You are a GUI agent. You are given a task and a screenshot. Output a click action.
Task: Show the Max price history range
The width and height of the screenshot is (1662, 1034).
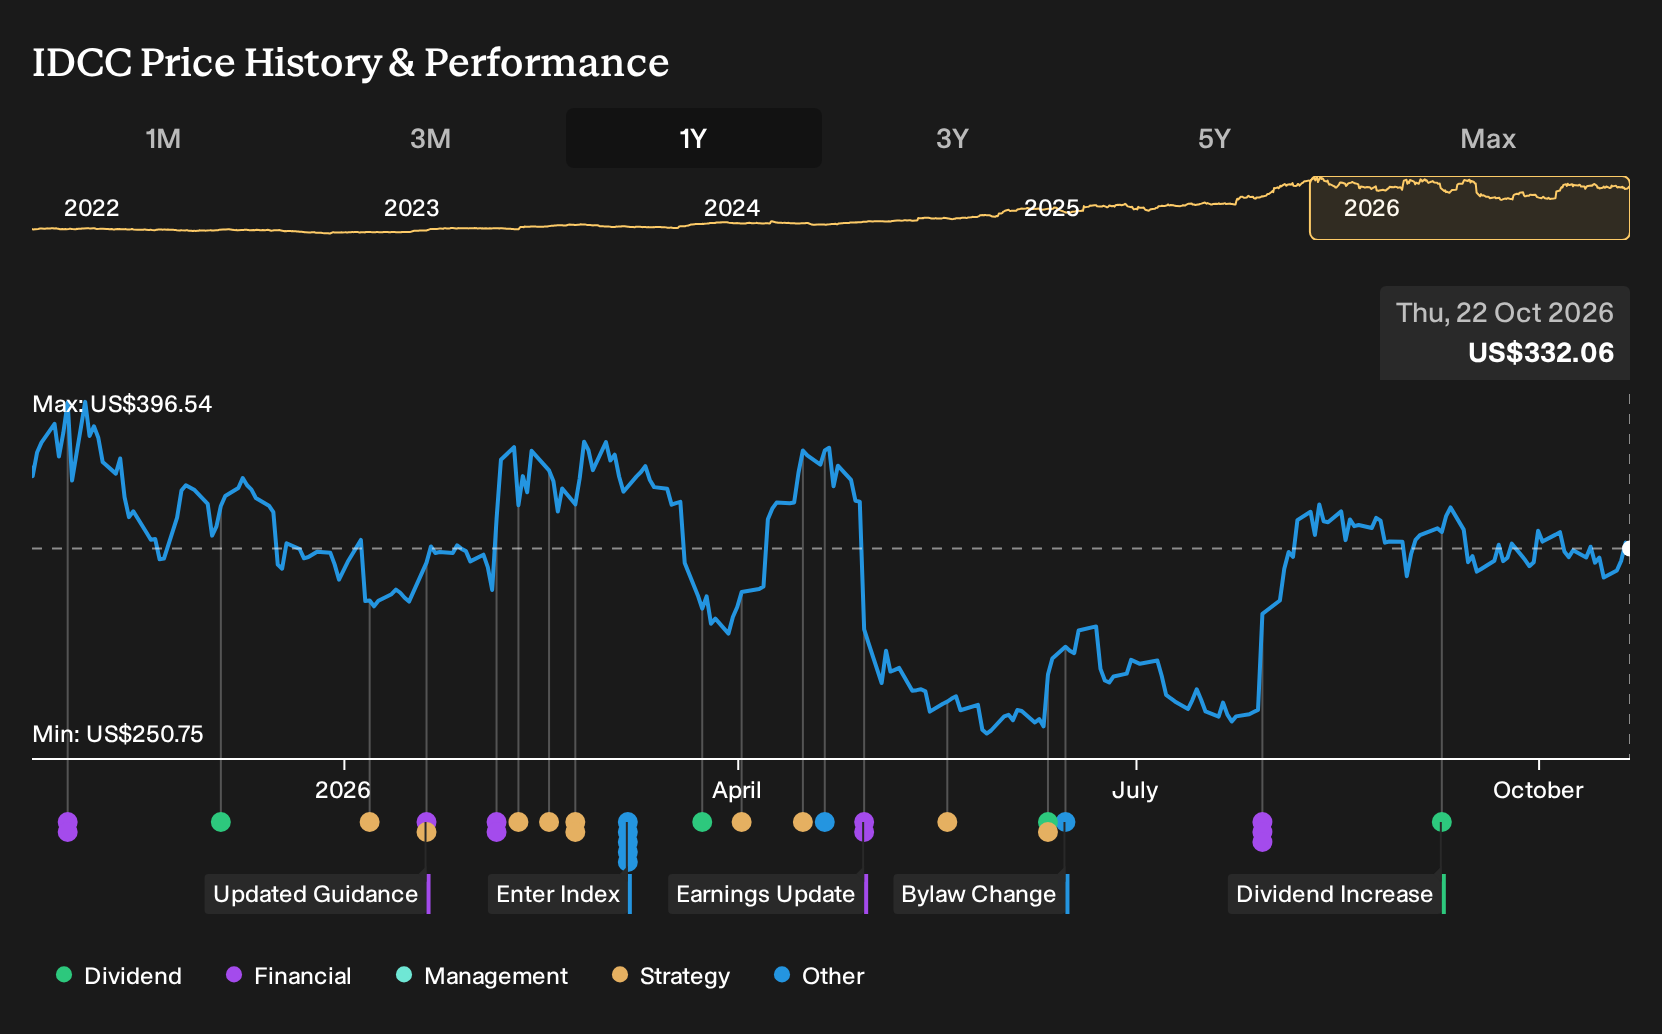click(x=1488, y=138)
